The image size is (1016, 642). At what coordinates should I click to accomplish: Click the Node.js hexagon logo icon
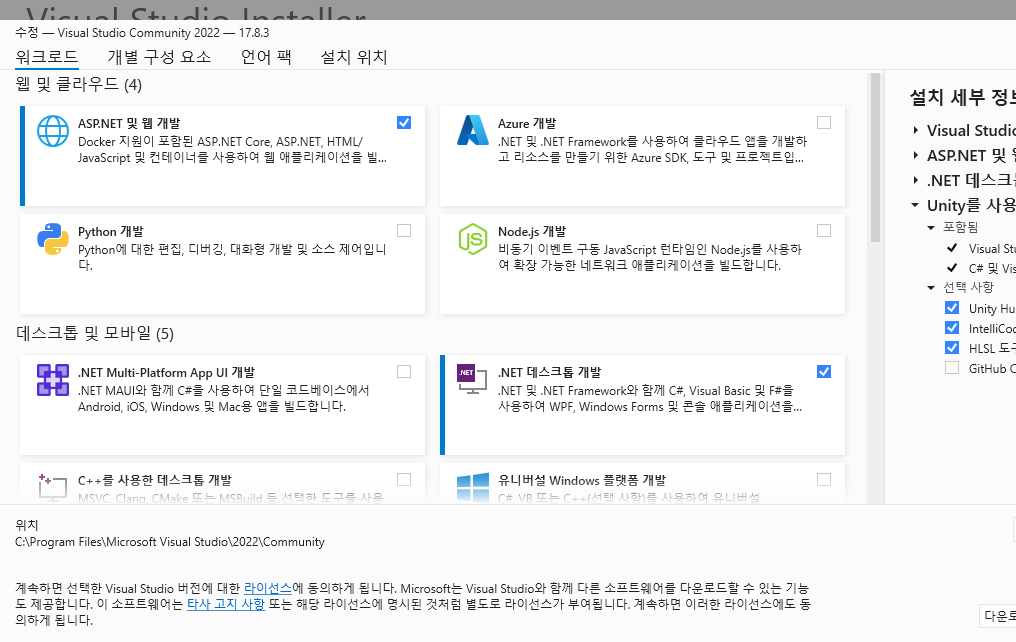coord(473,238)
